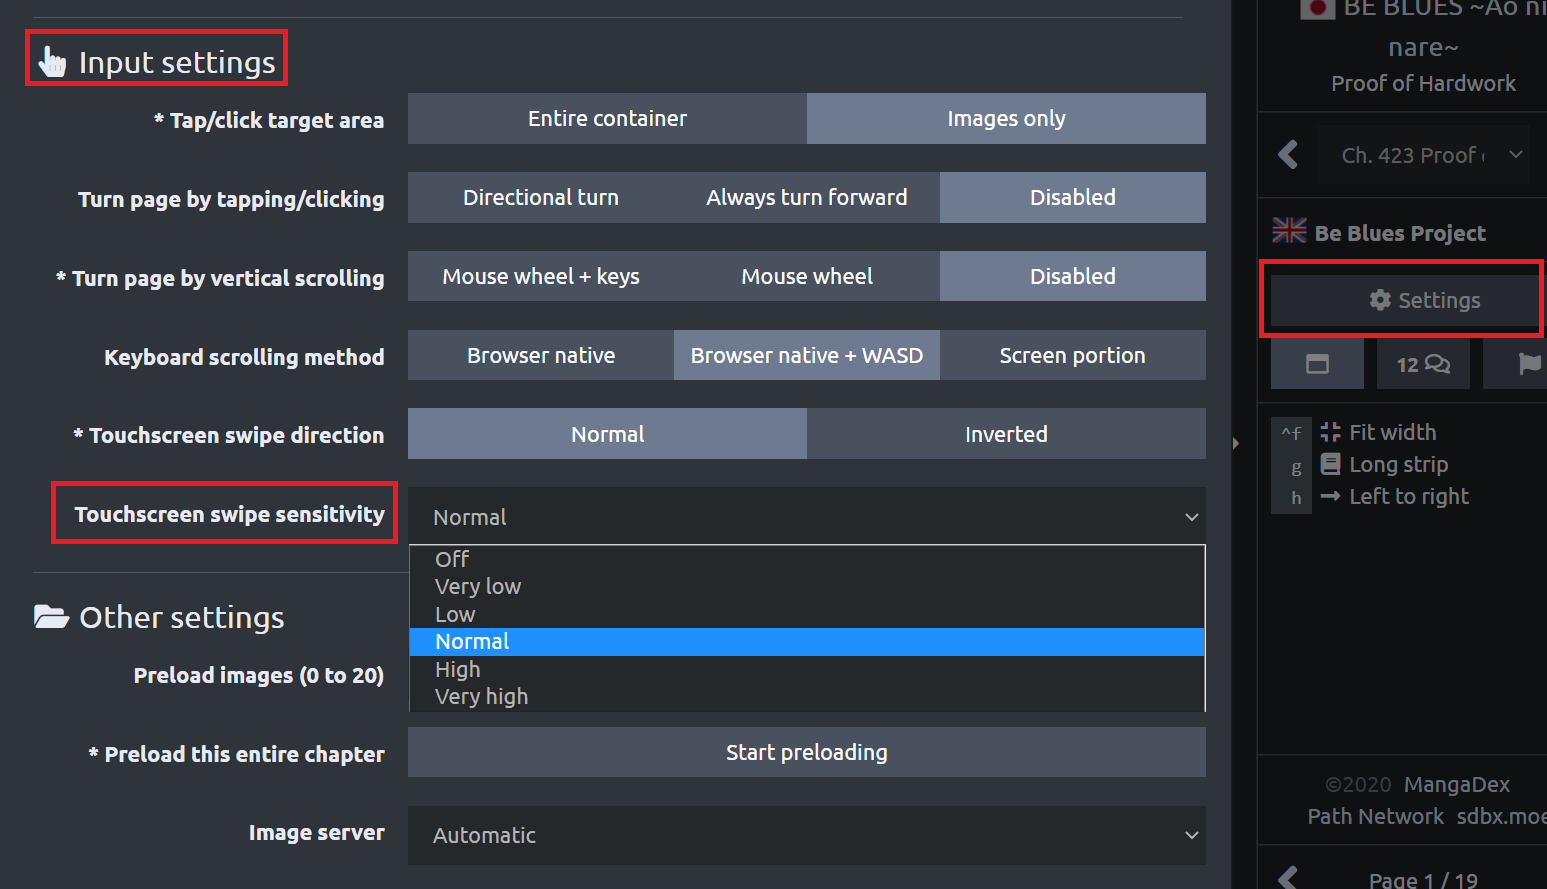Open the Image server dropdown
1547x889 pixels.
(806, 835)
